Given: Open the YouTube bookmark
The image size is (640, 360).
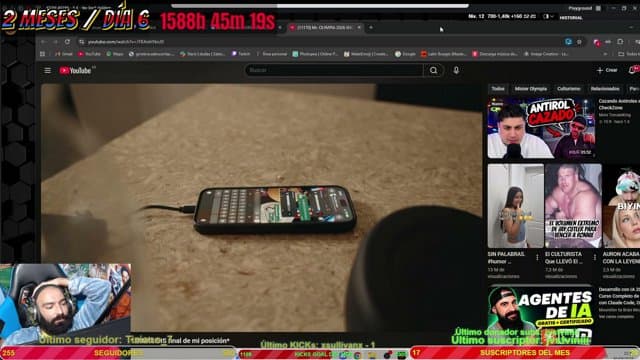Looking at the screenshot, I should point(89,54).
